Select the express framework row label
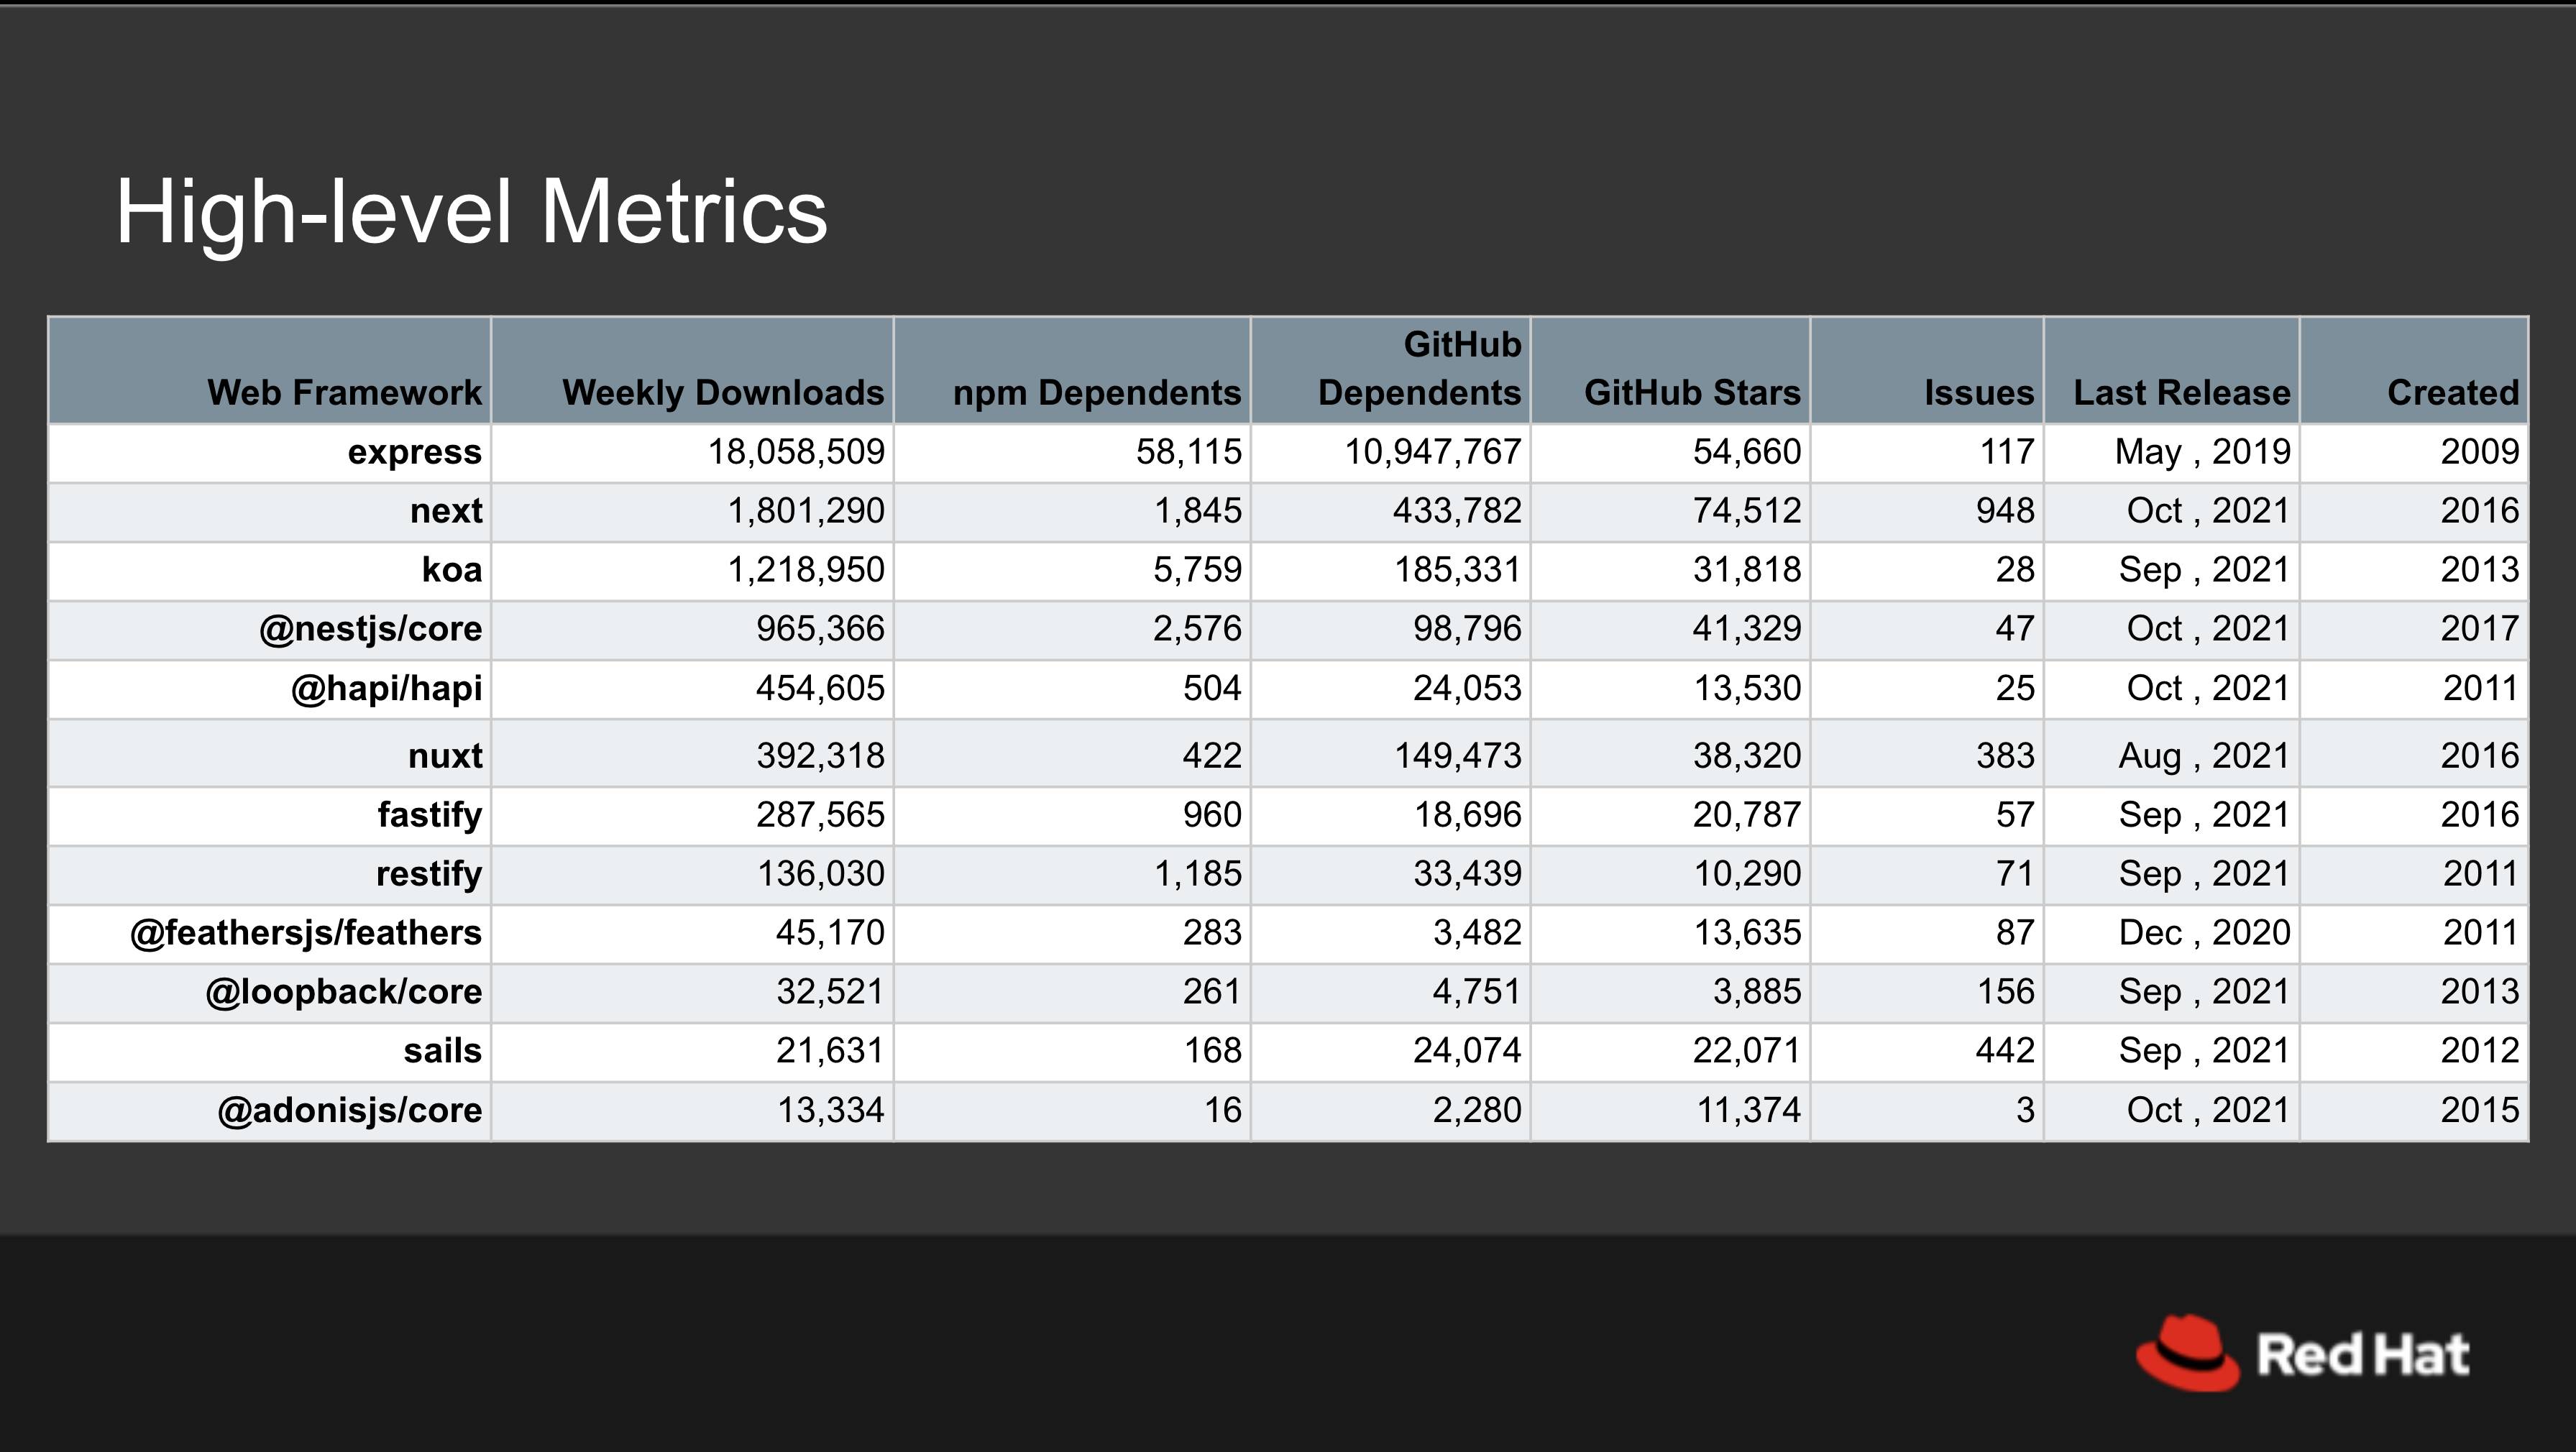This screenshot has height=1452, width=2576. coord(414,452)
